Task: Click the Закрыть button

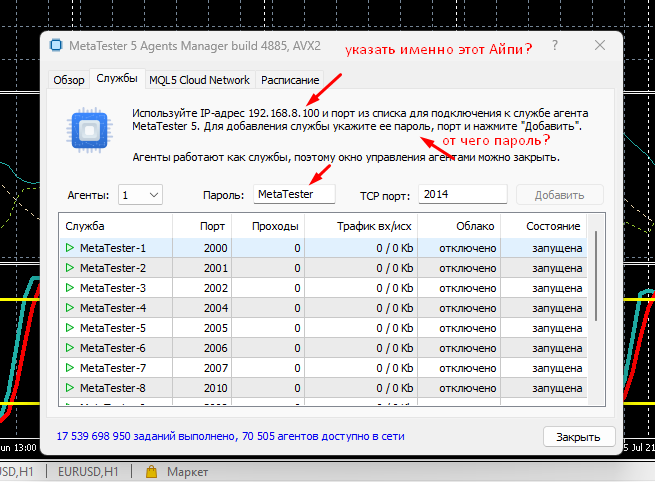Action: 579,437
